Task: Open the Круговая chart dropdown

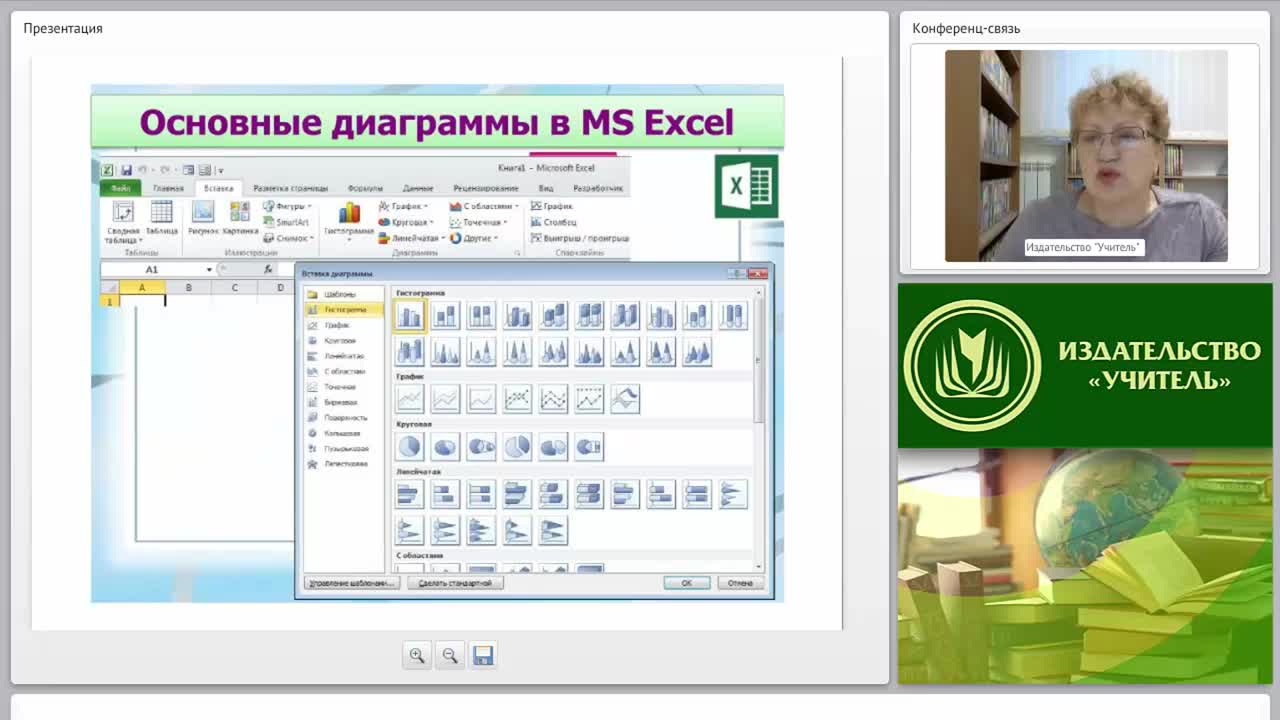Action: pos(406,222)
